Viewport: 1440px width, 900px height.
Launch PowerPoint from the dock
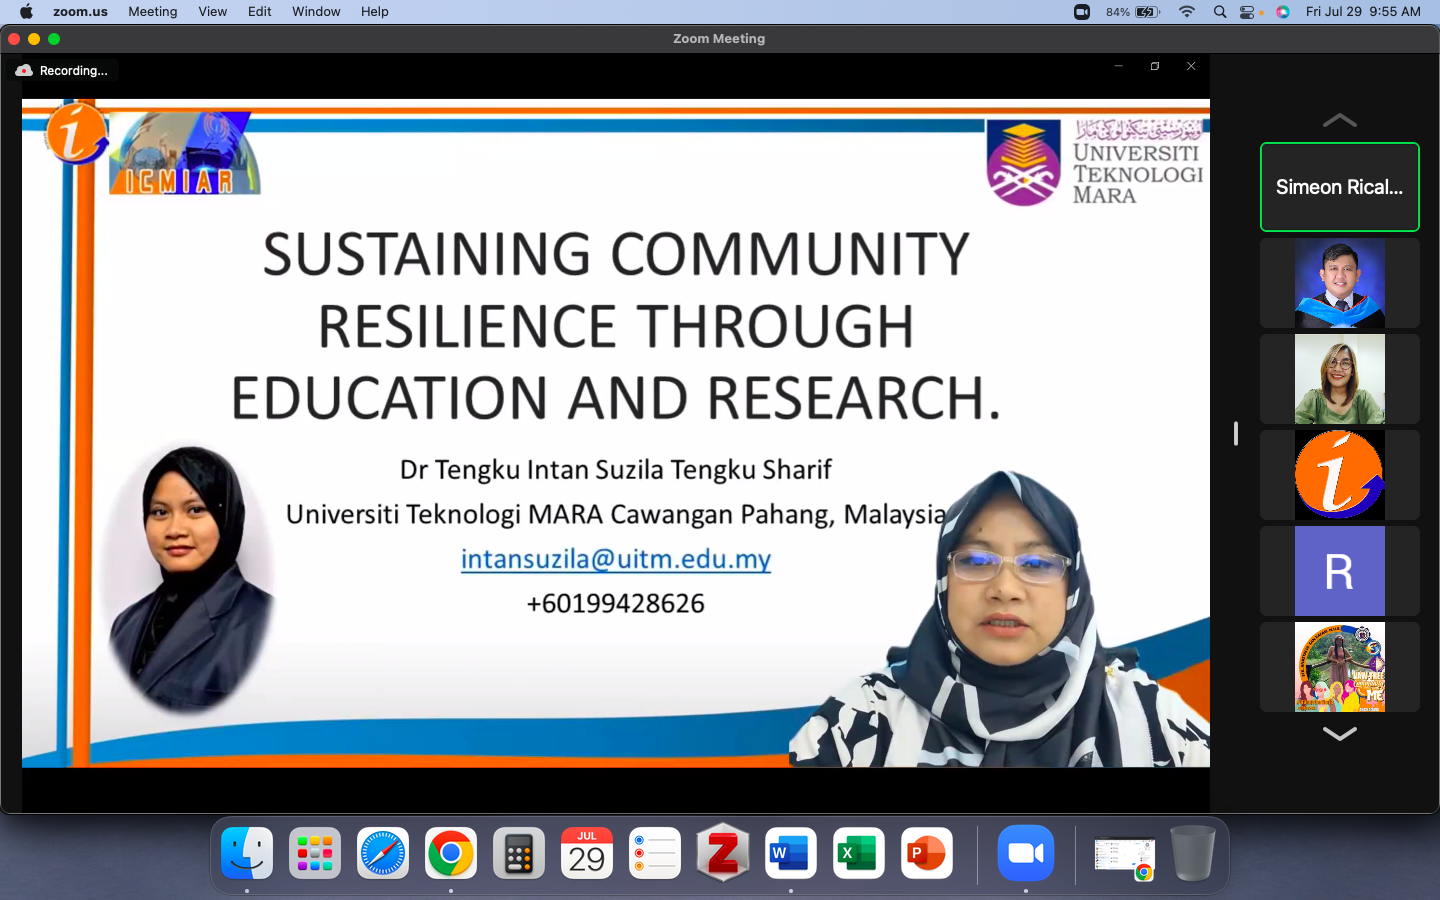pyautogui.click(x=926, y=853)
